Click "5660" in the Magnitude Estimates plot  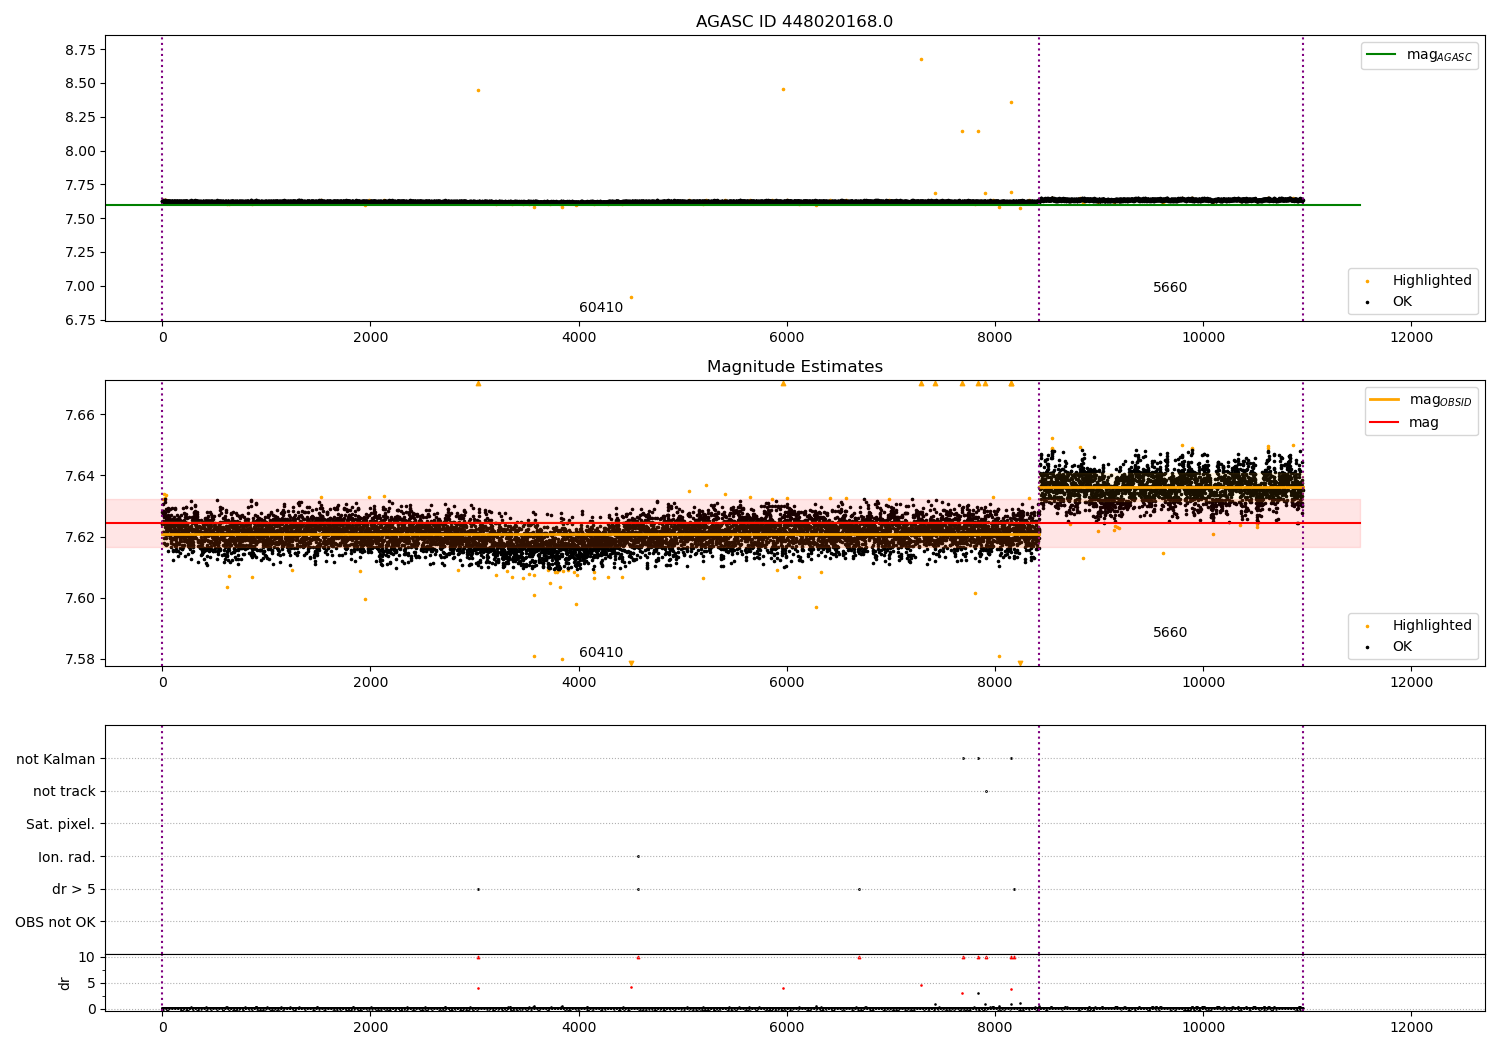coord(1170,633)
